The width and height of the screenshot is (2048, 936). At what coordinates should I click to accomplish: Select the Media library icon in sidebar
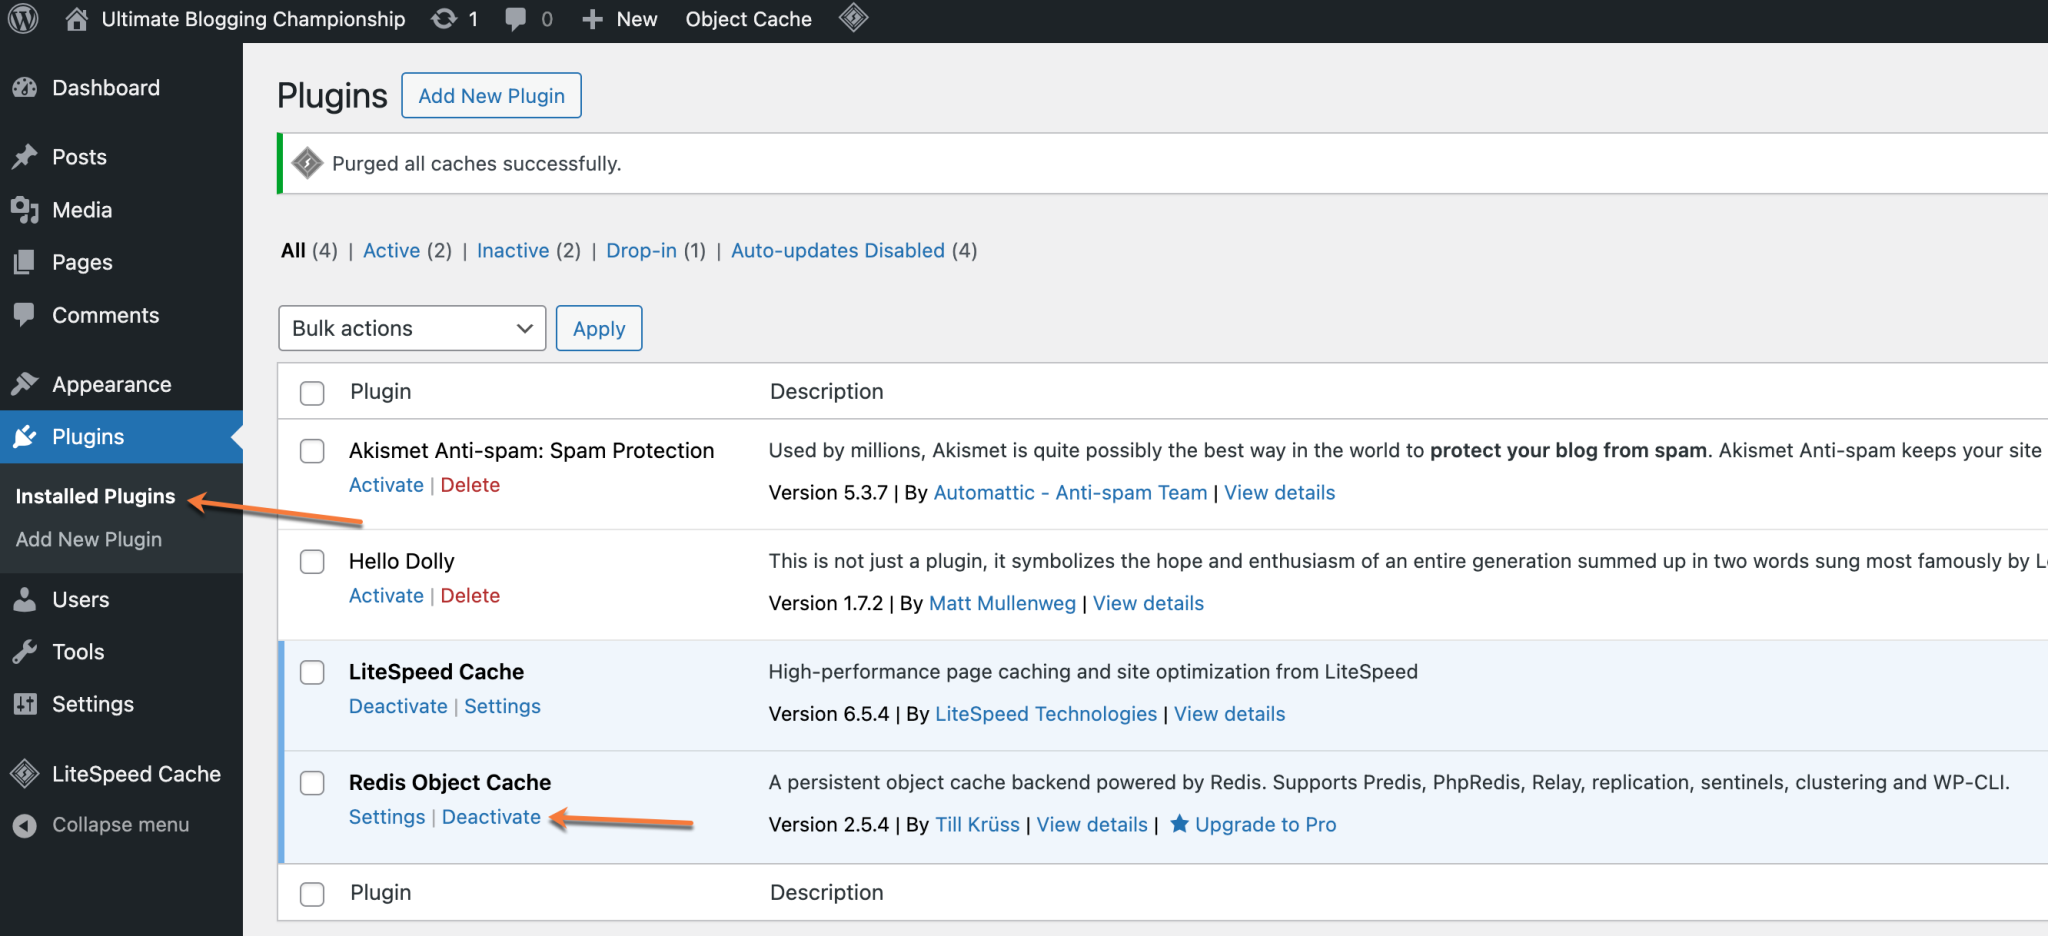pyautogui.click(x=26, y=210)
